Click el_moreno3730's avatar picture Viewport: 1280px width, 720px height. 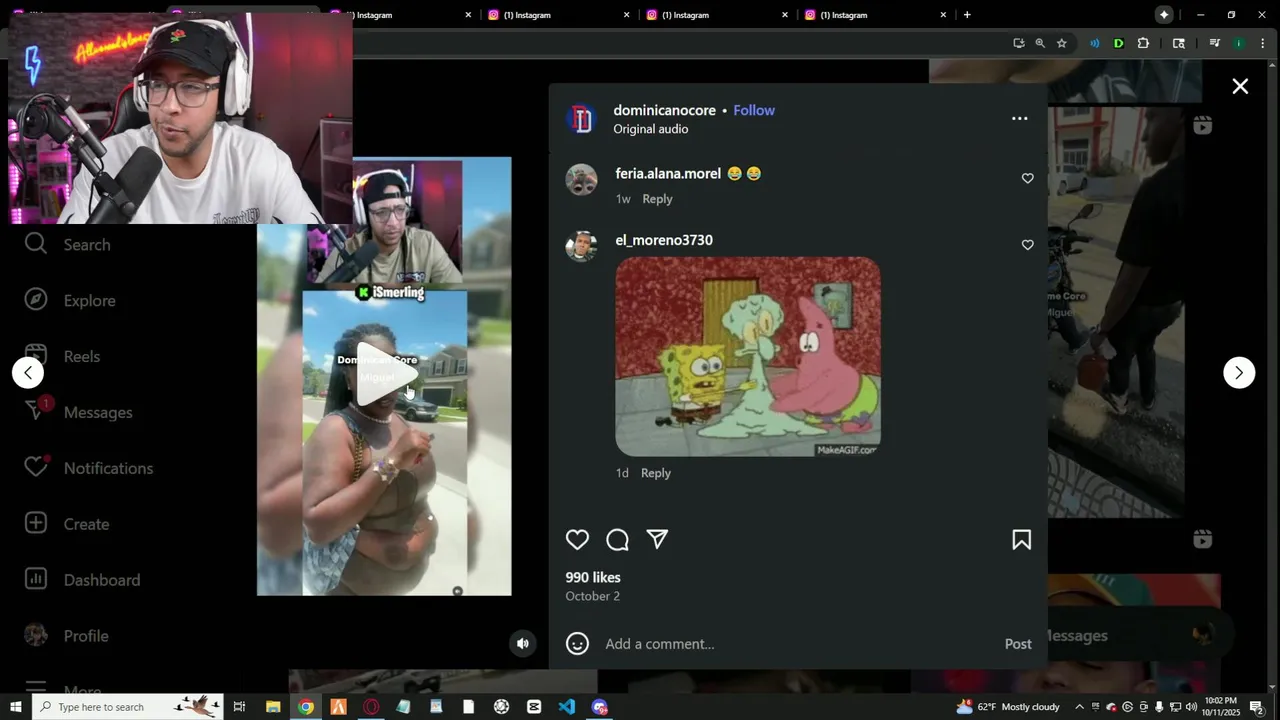581,246
